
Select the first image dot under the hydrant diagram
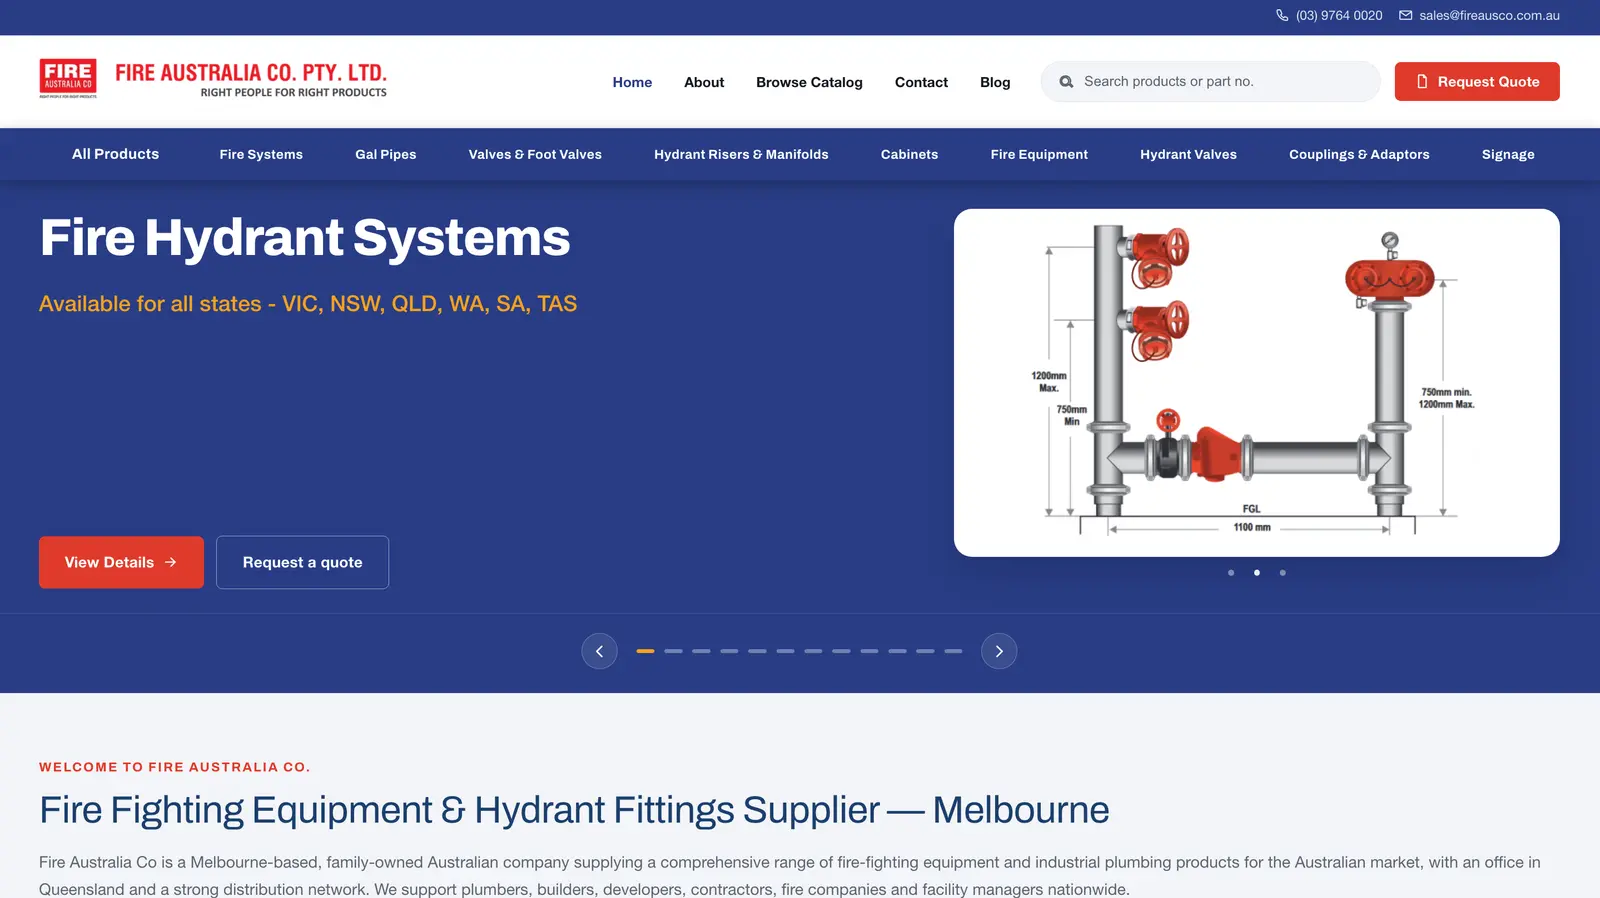click(1231, 573)
